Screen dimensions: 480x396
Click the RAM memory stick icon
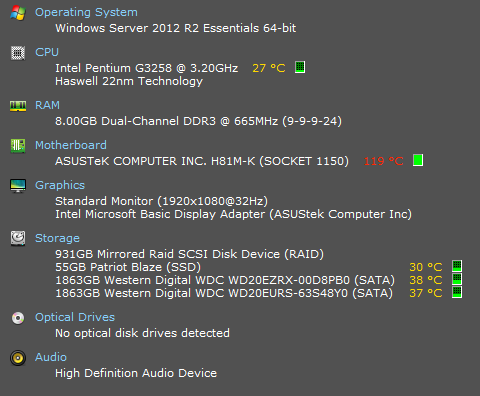18,106
